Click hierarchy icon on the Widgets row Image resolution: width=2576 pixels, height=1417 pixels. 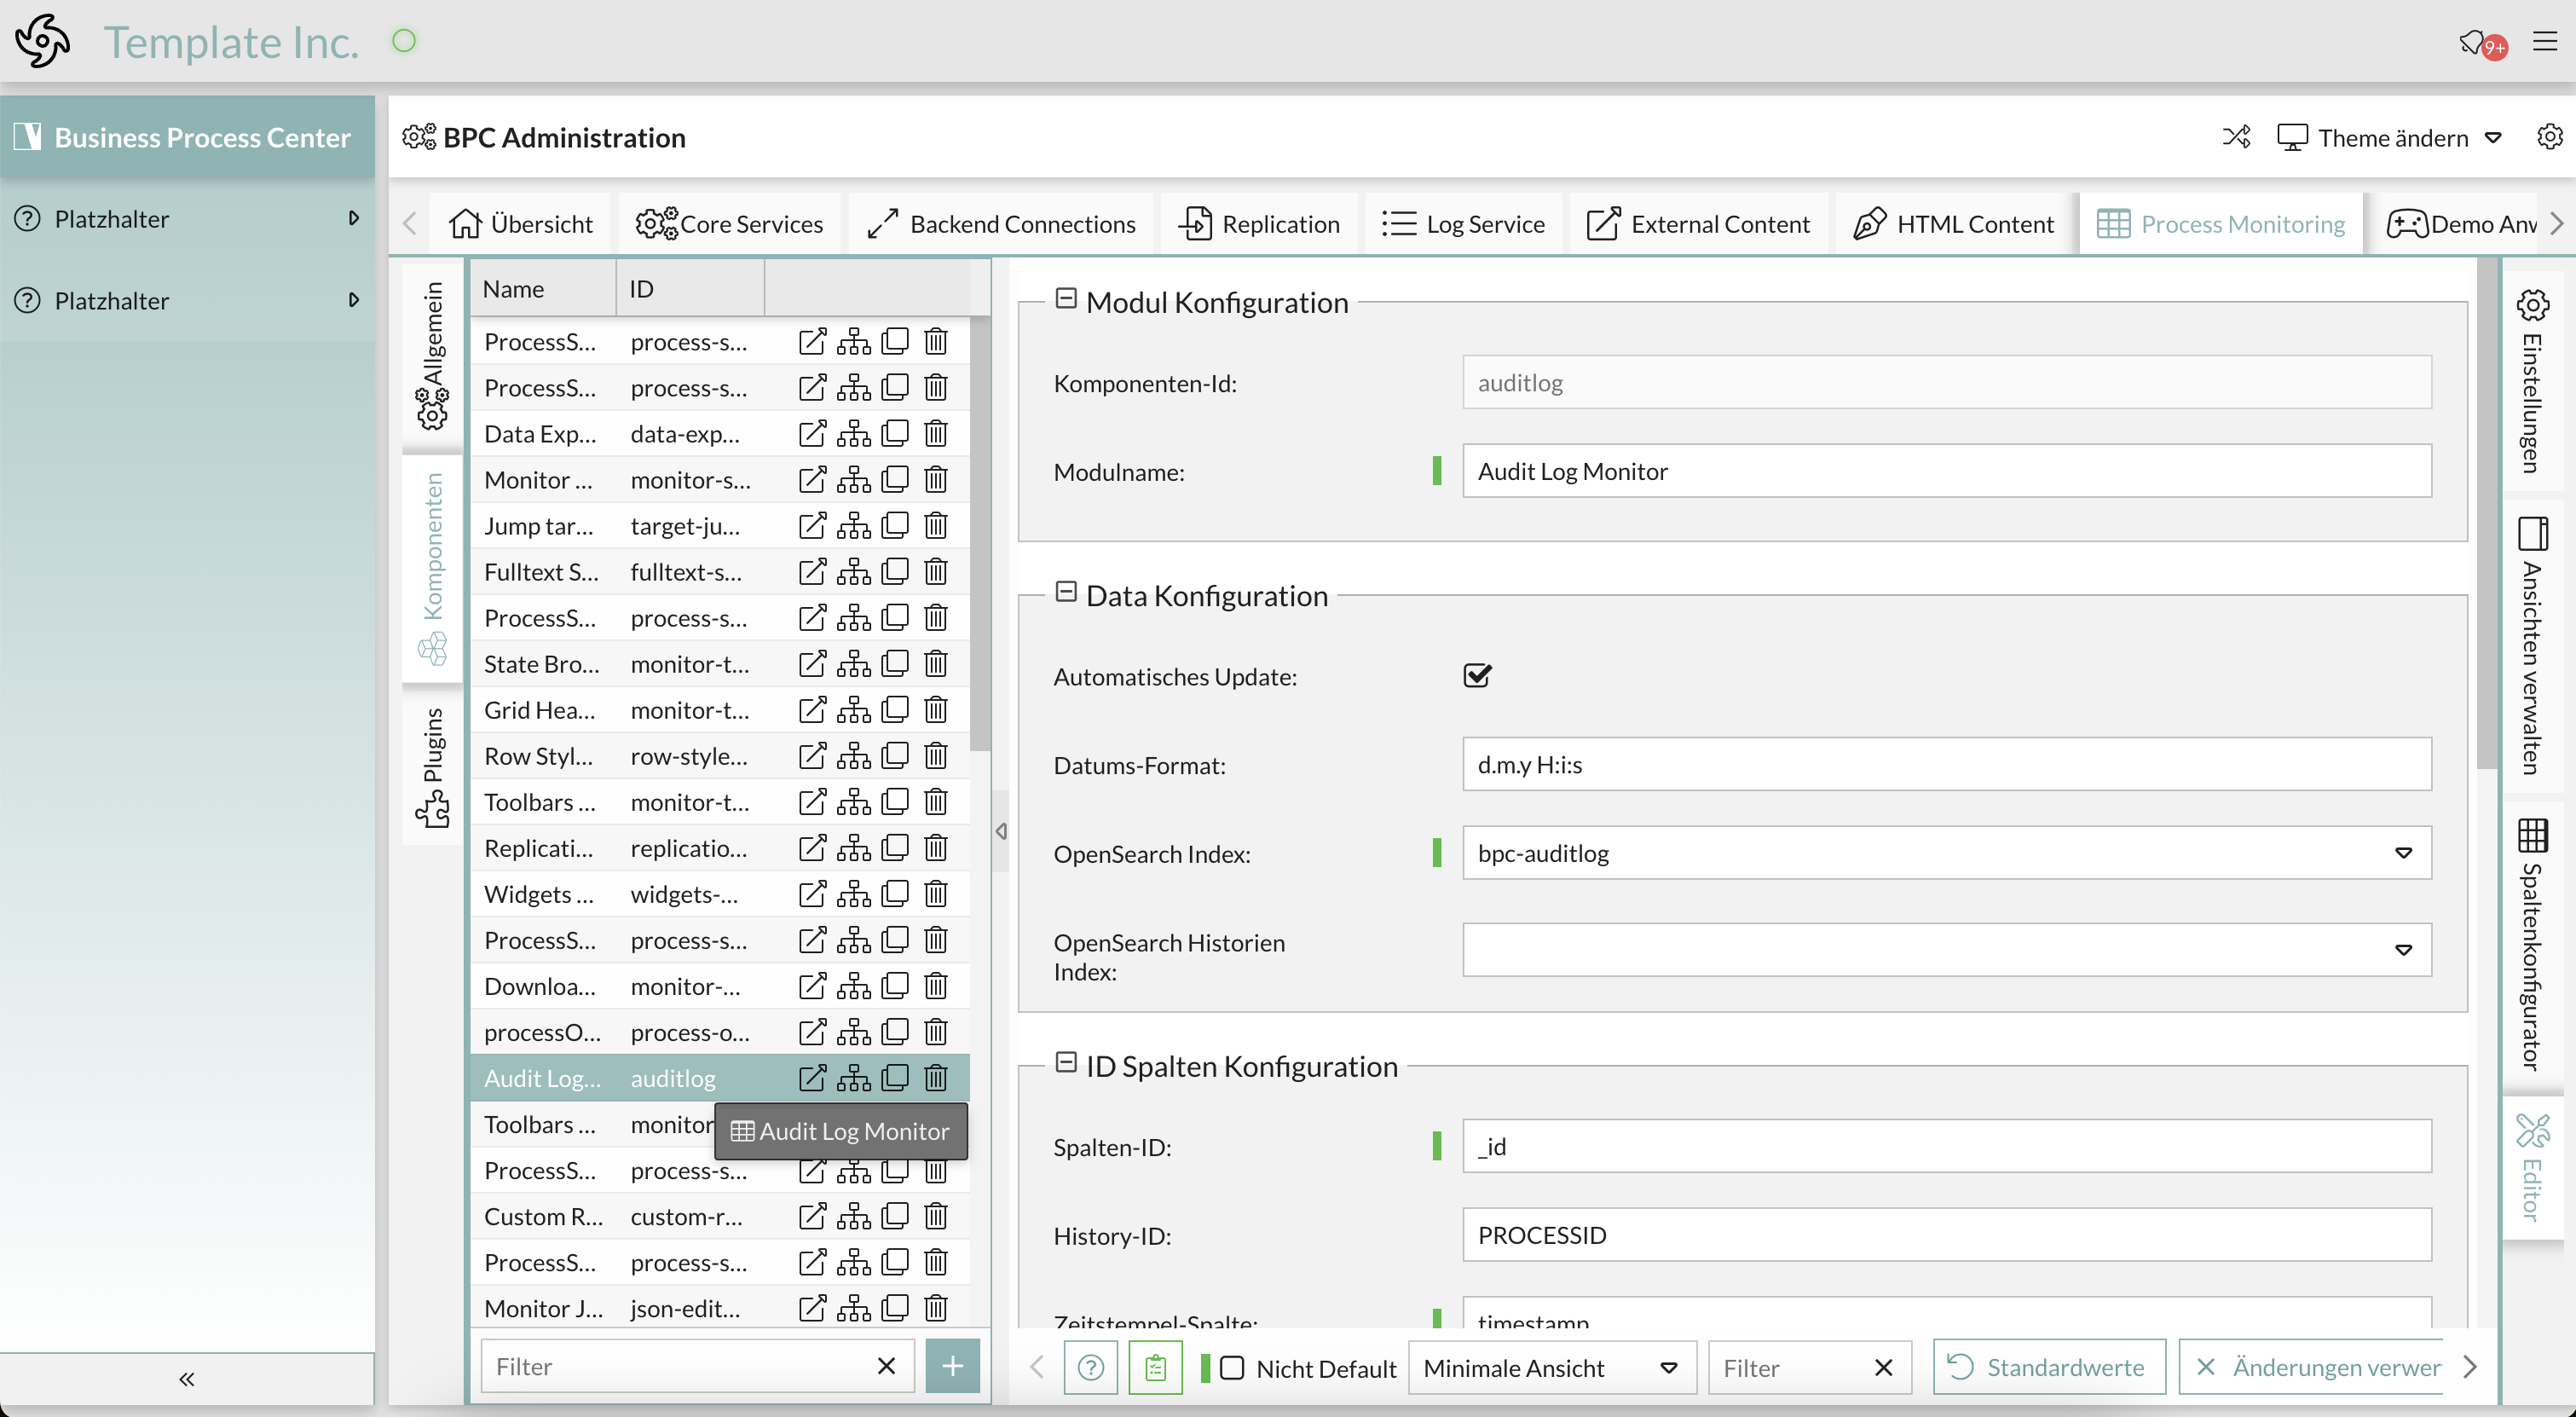click(853, 893)
